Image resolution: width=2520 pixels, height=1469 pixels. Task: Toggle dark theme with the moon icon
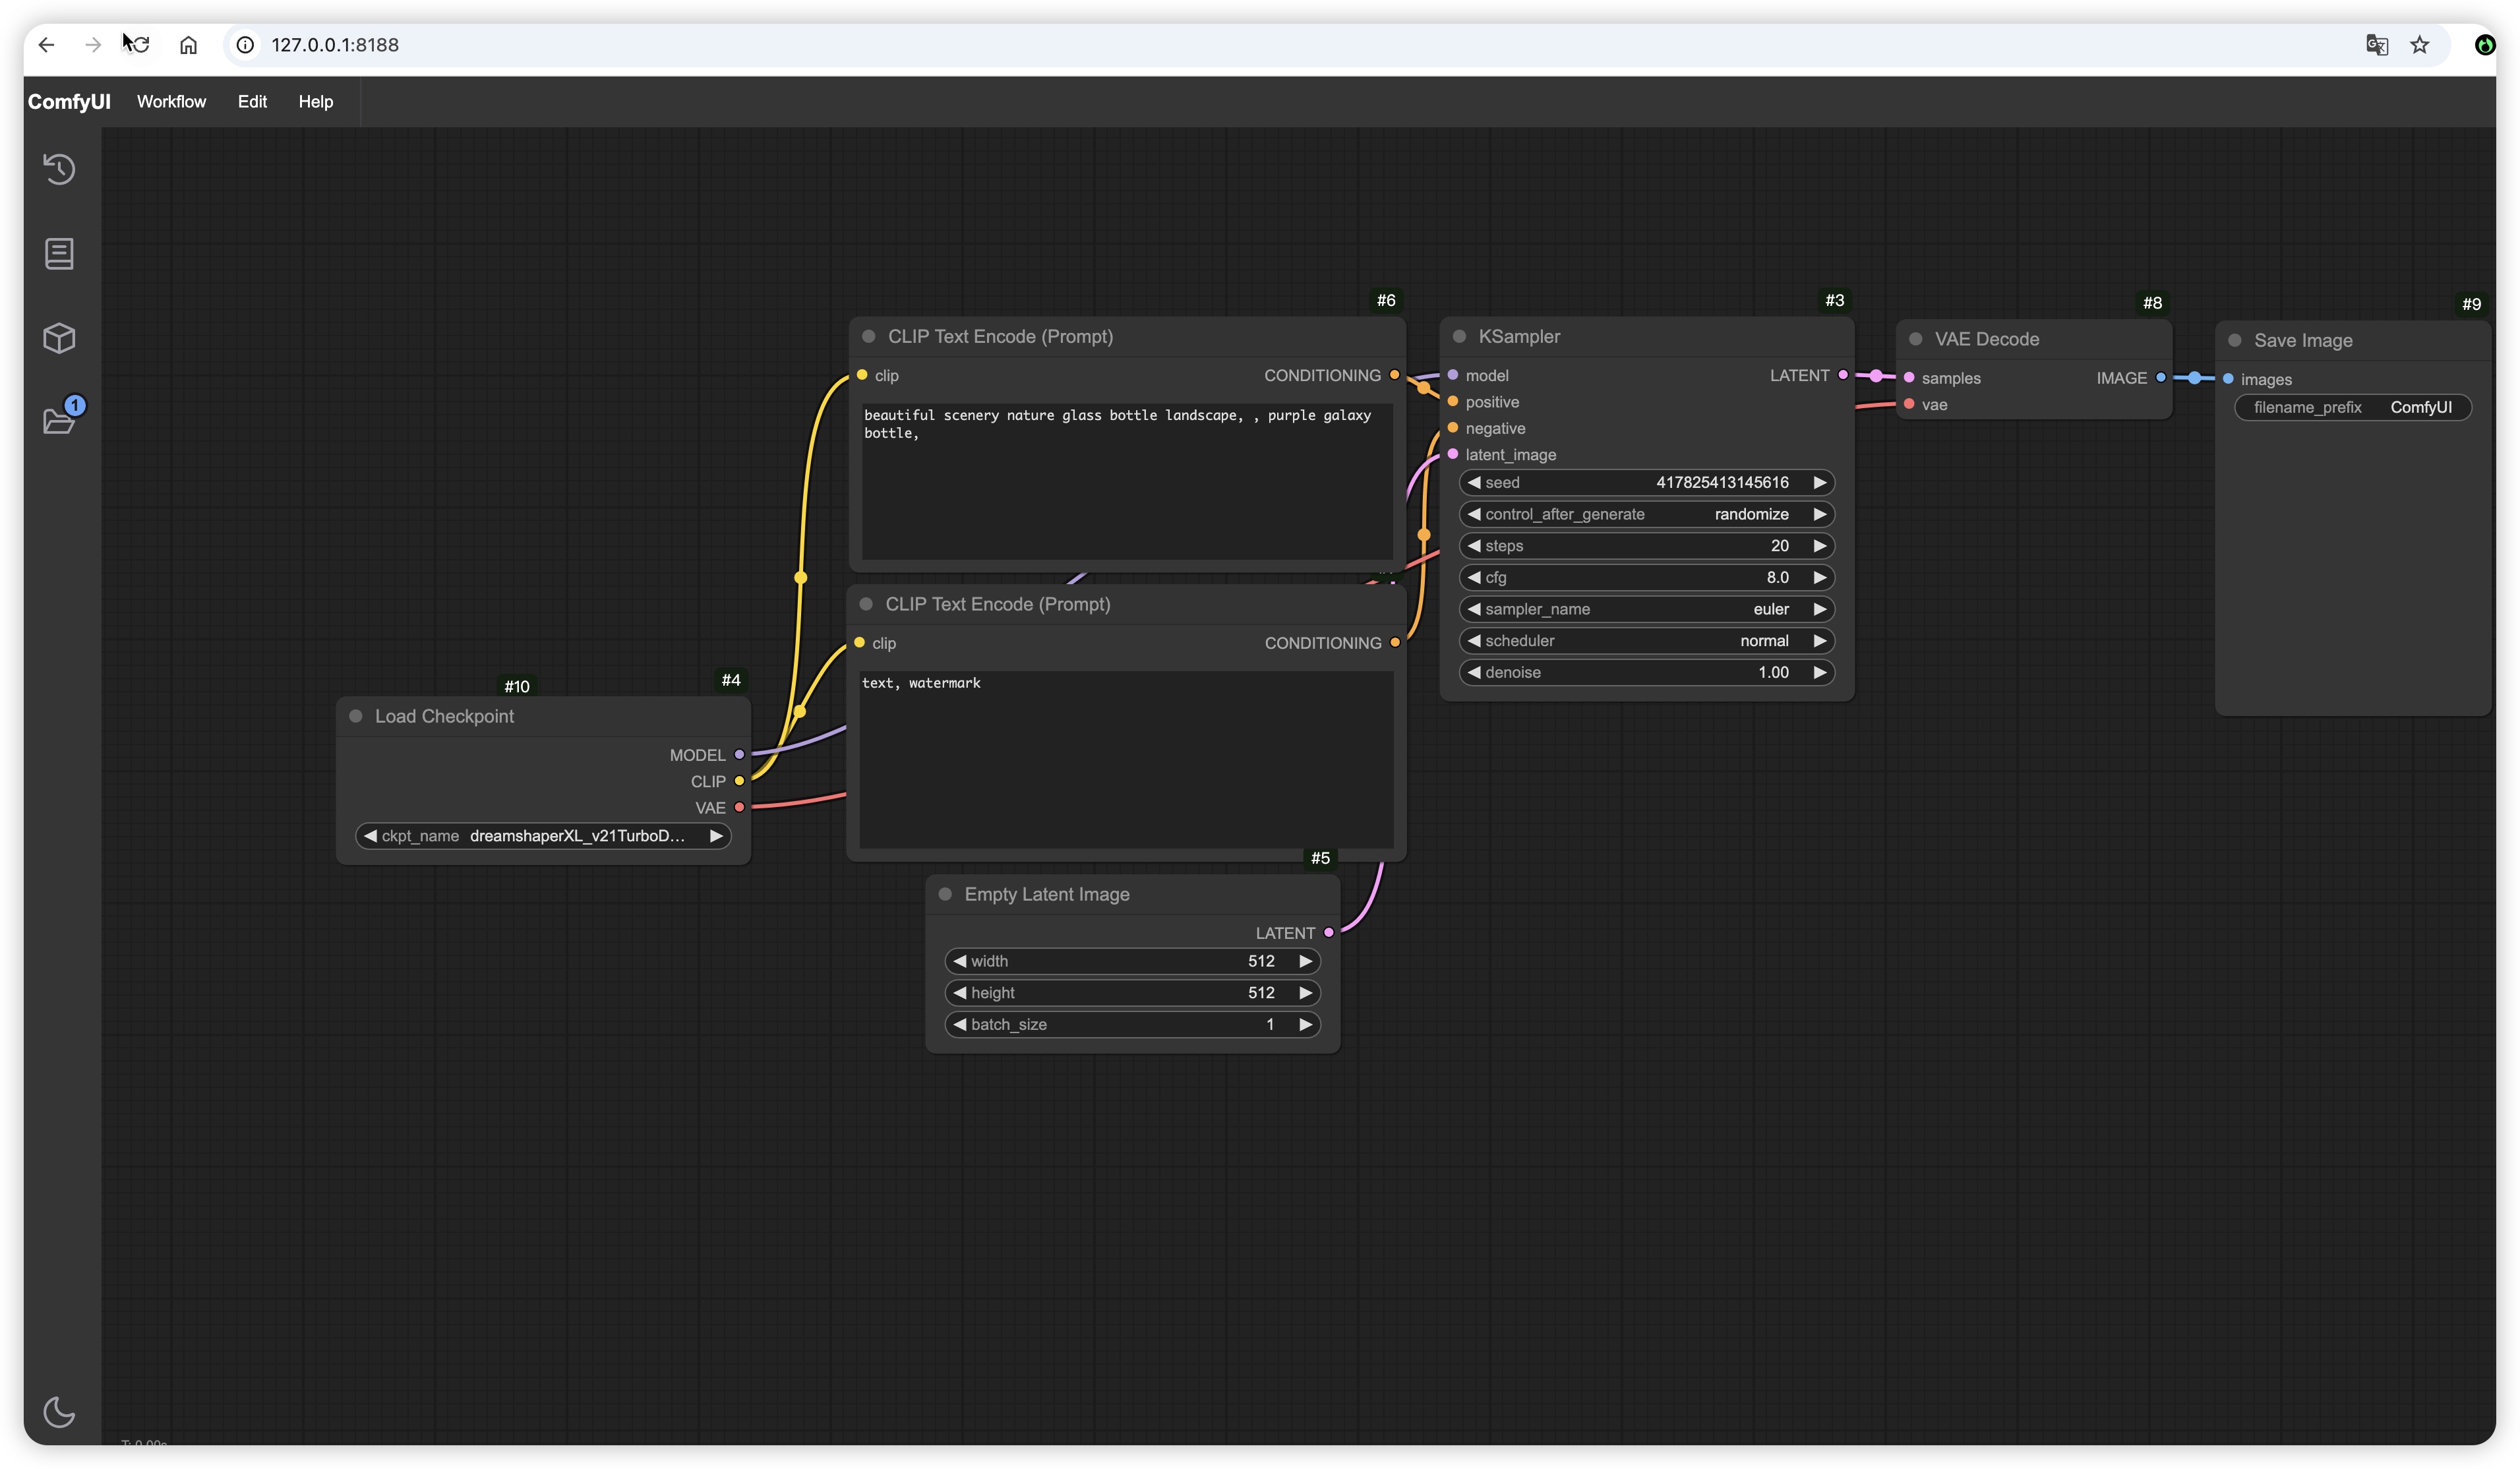coord(59,1411)
